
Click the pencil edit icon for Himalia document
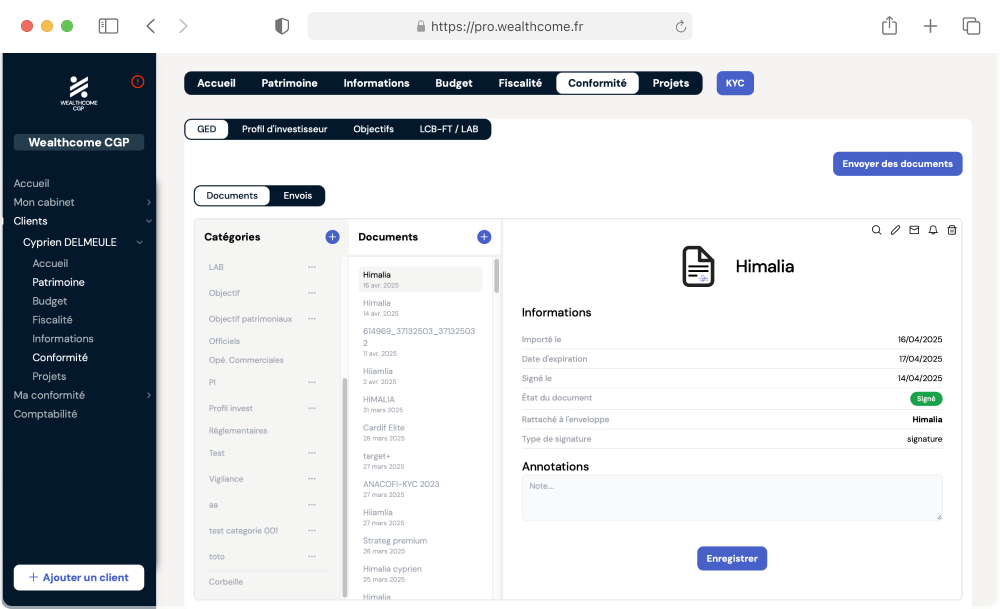[895, 230]
